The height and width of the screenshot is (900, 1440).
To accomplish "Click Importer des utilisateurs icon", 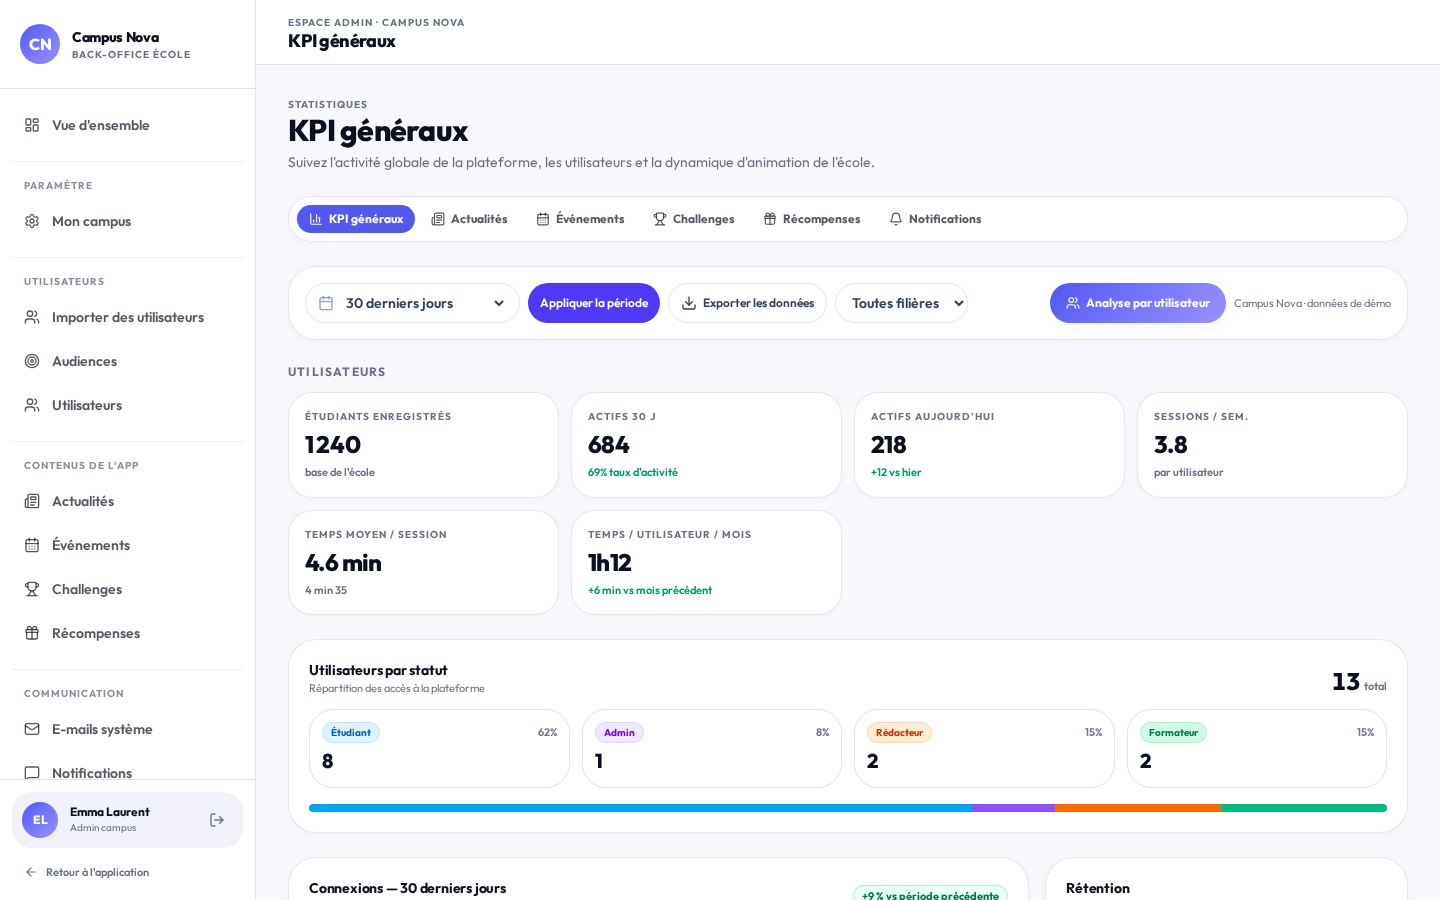I will coord(32,317).
